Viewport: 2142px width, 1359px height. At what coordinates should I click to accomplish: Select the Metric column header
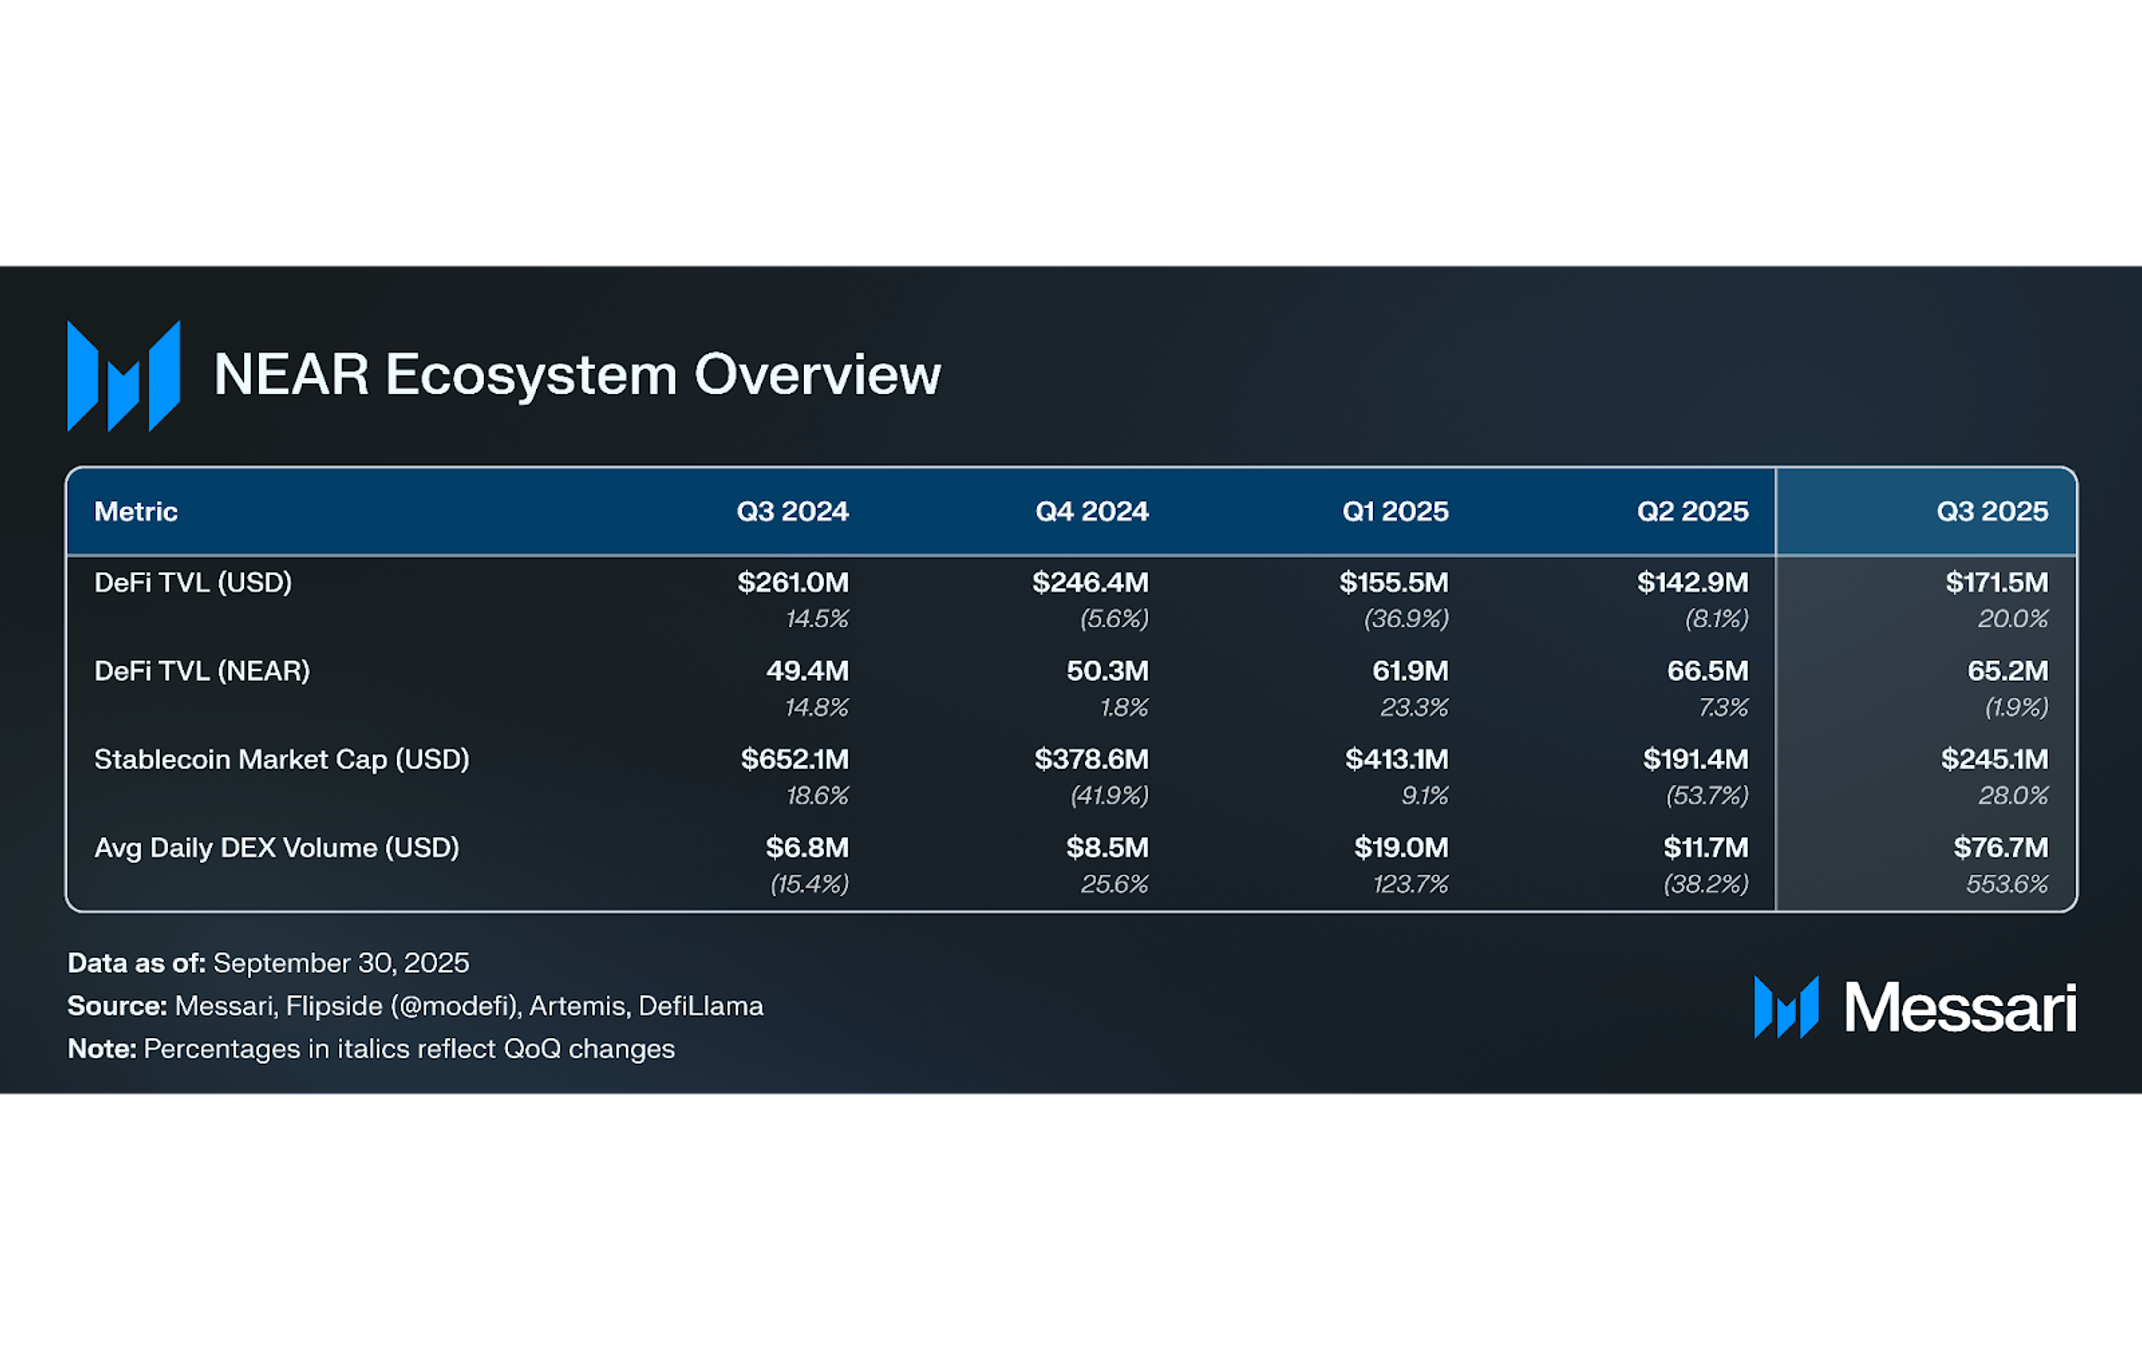click(136, 512)
